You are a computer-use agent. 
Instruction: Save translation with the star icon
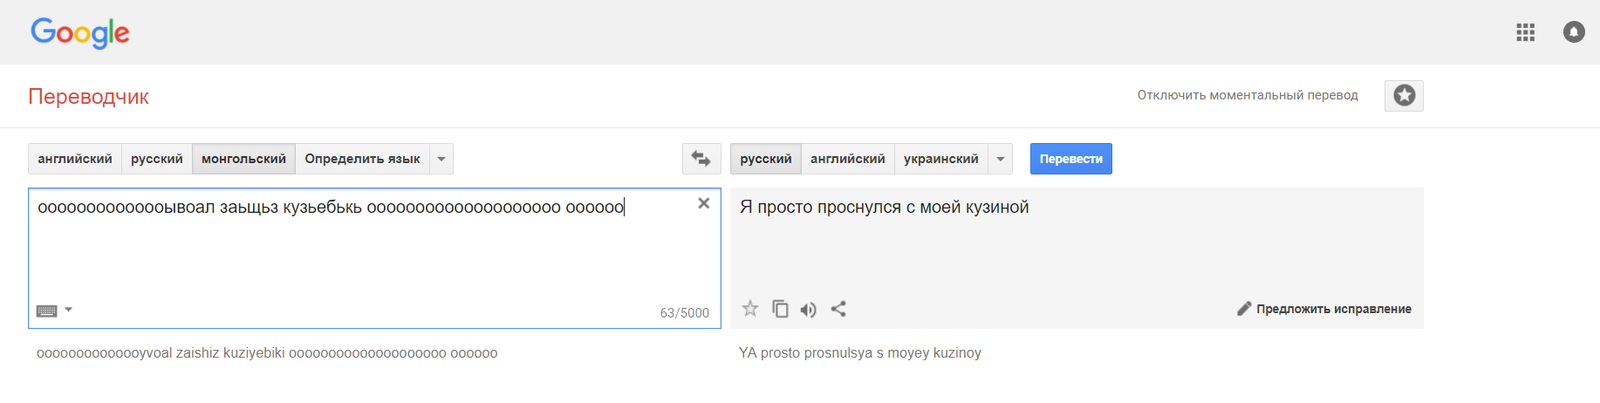[750, 309]
